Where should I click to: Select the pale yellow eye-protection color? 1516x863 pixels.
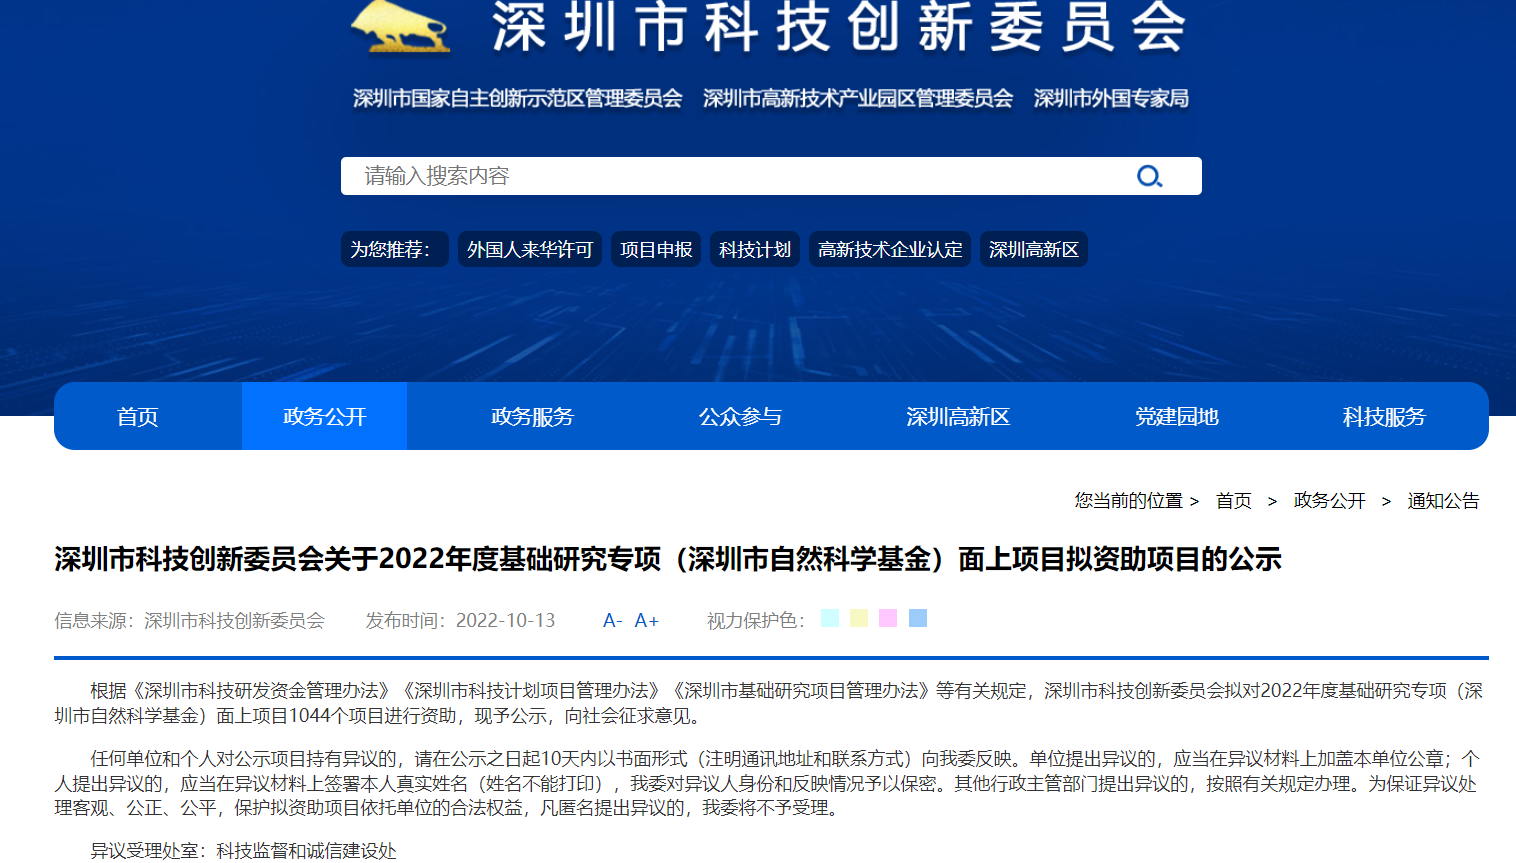(859, 618)
